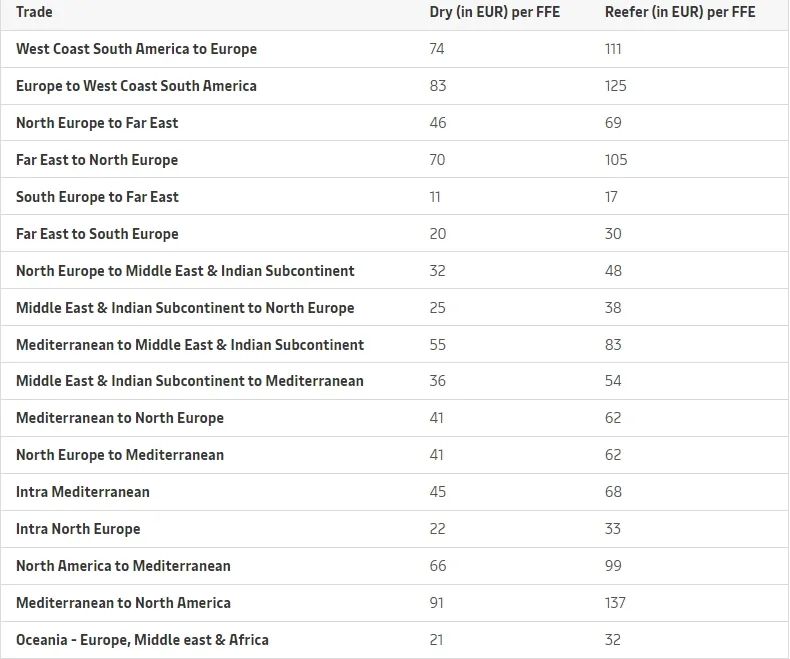
Task: Select the North America to Mediterranean row
Action: point(395,566)
